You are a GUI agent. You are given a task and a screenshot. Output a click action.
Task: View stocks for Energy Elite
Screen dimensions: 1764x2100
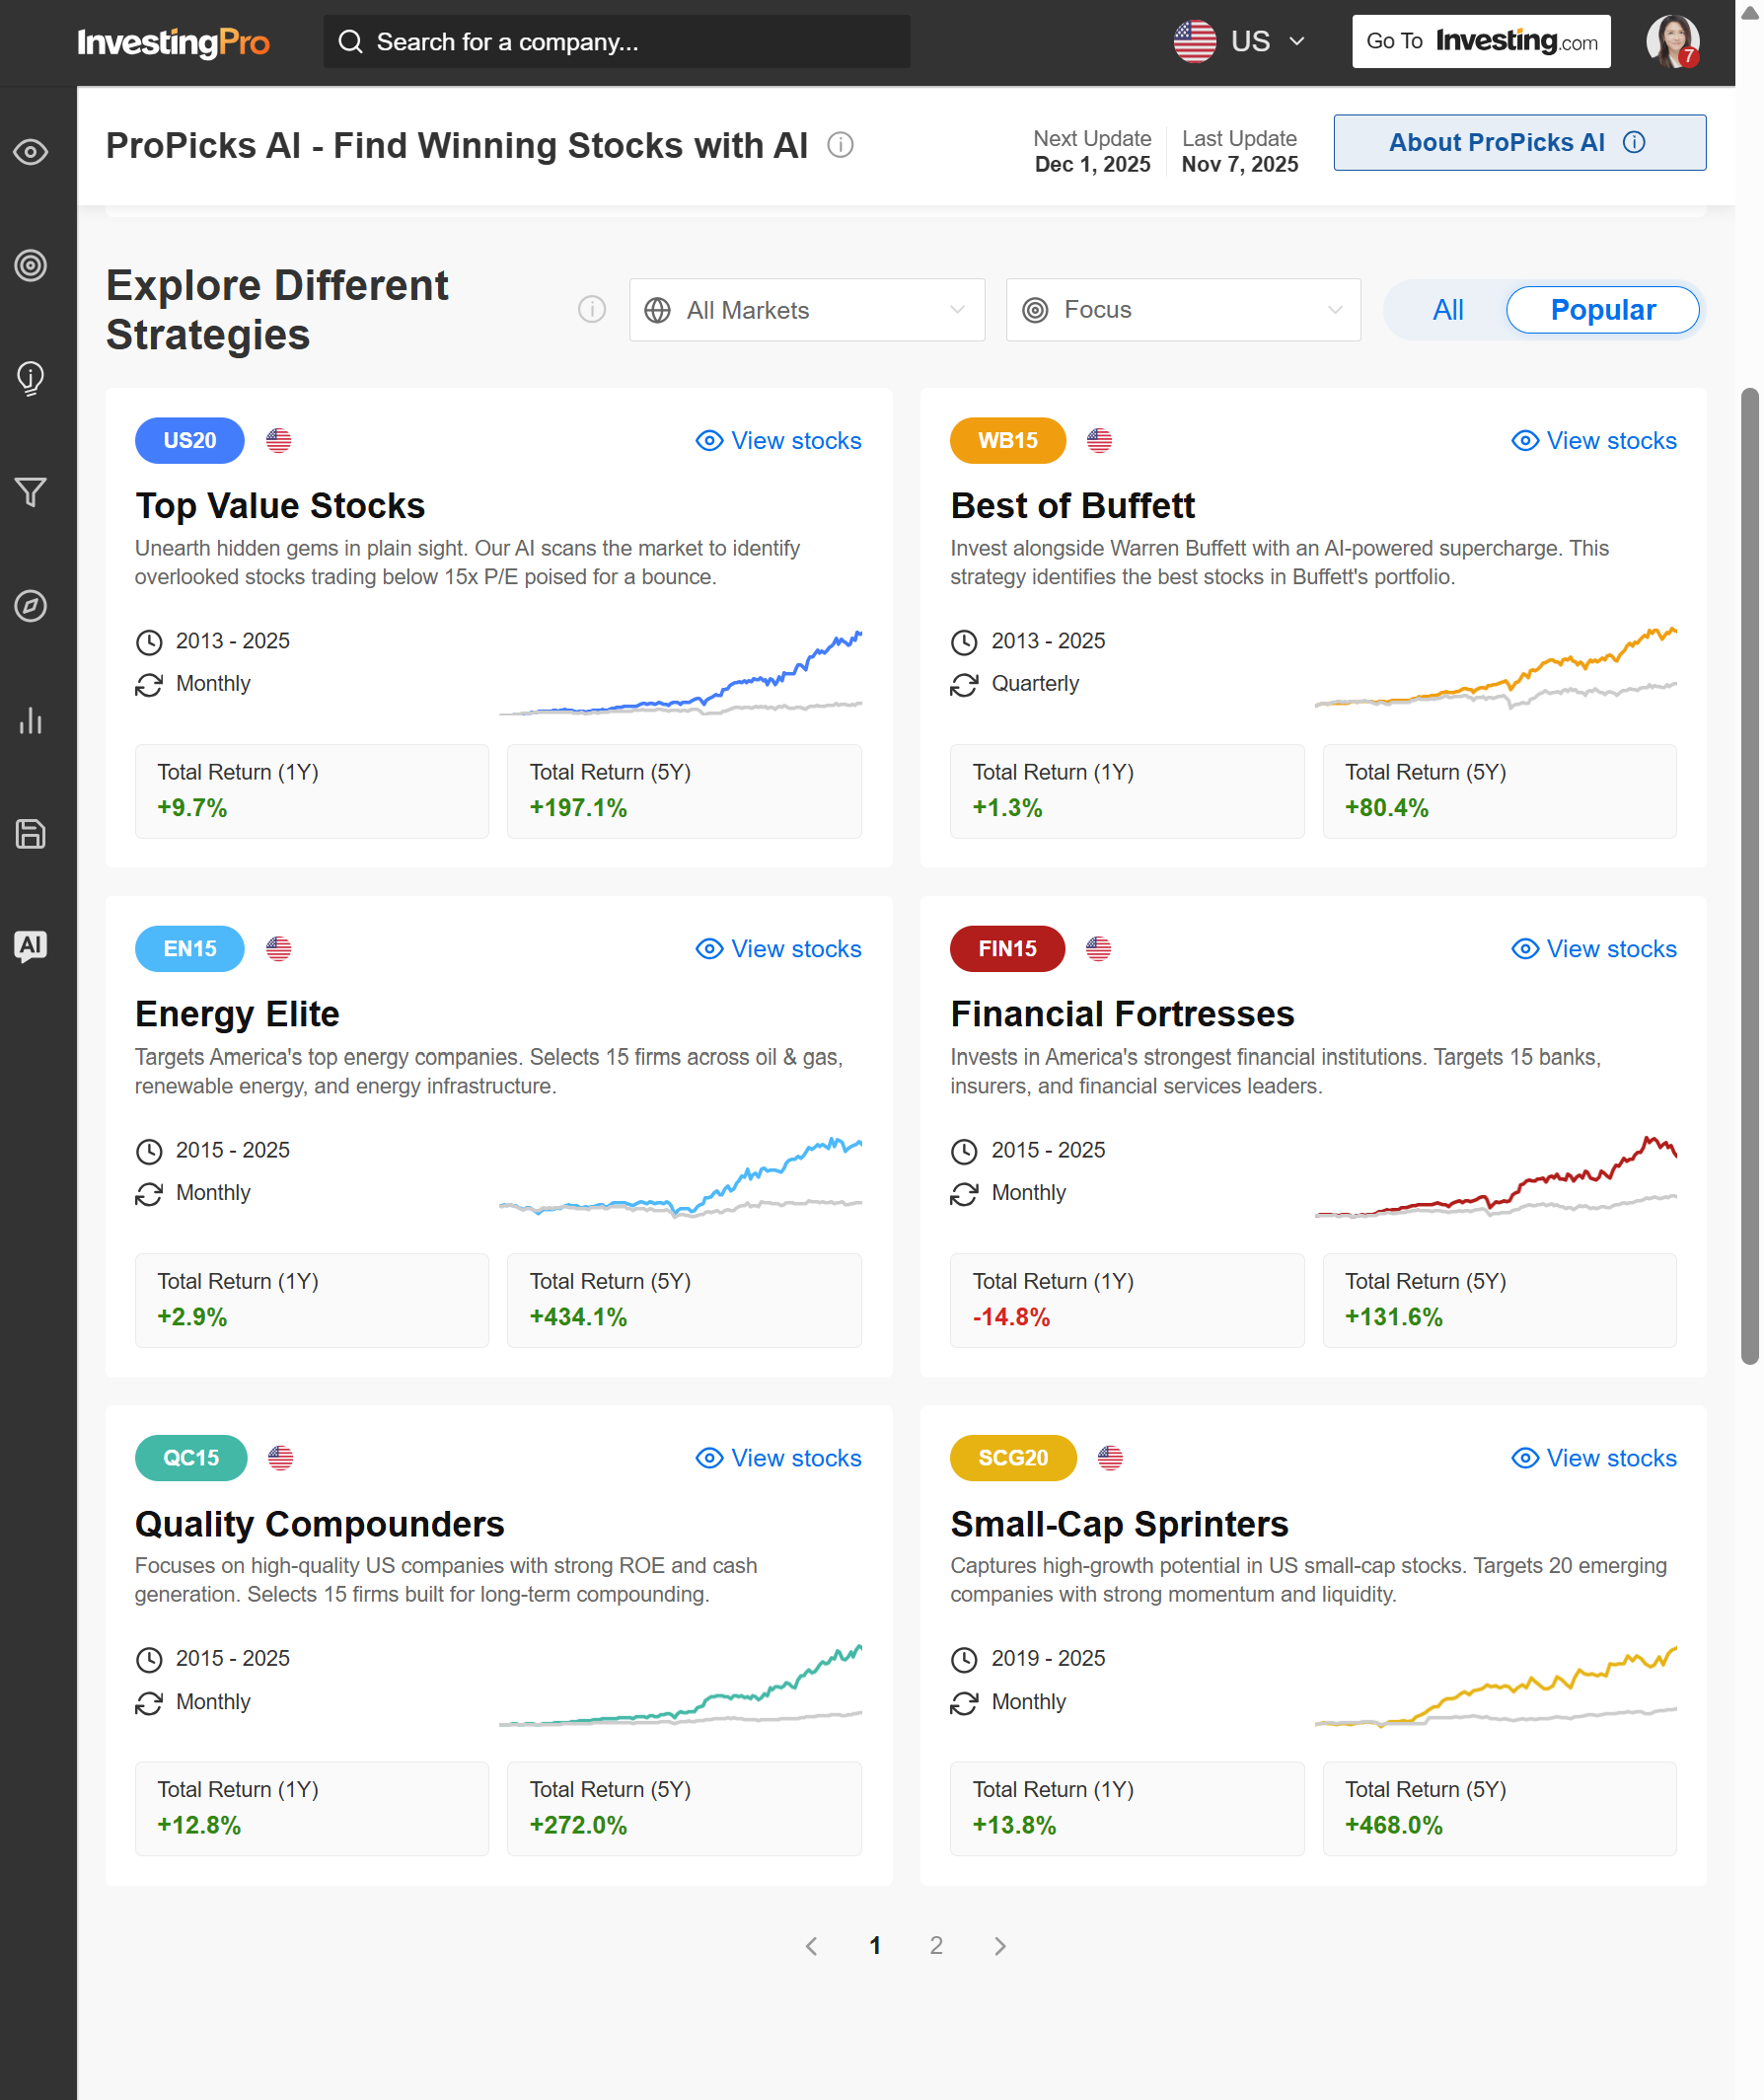click(x=779, y=949)
